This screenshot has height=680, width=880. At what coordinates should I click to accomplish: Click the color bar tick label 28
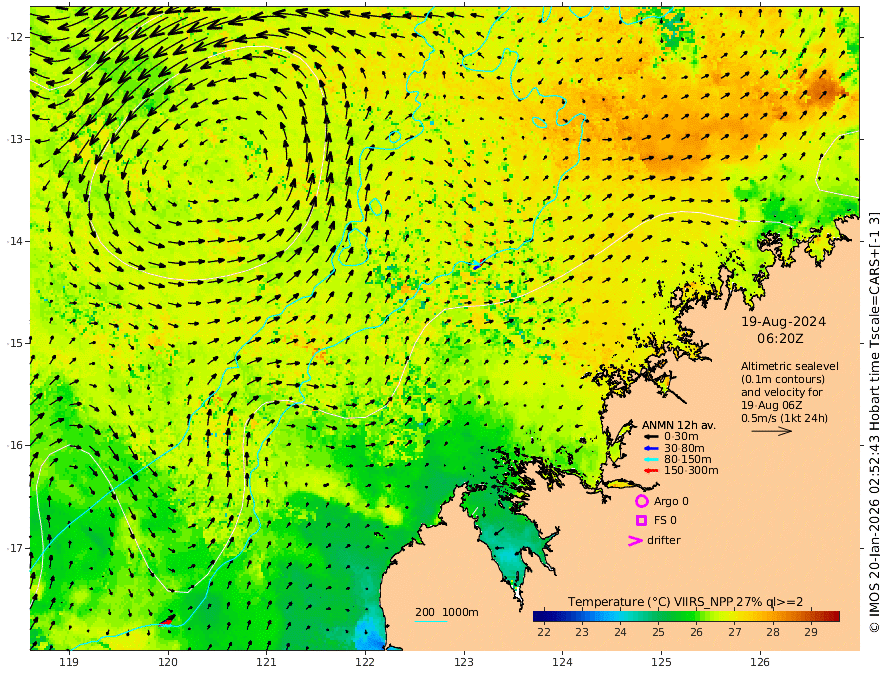point(773,632)
